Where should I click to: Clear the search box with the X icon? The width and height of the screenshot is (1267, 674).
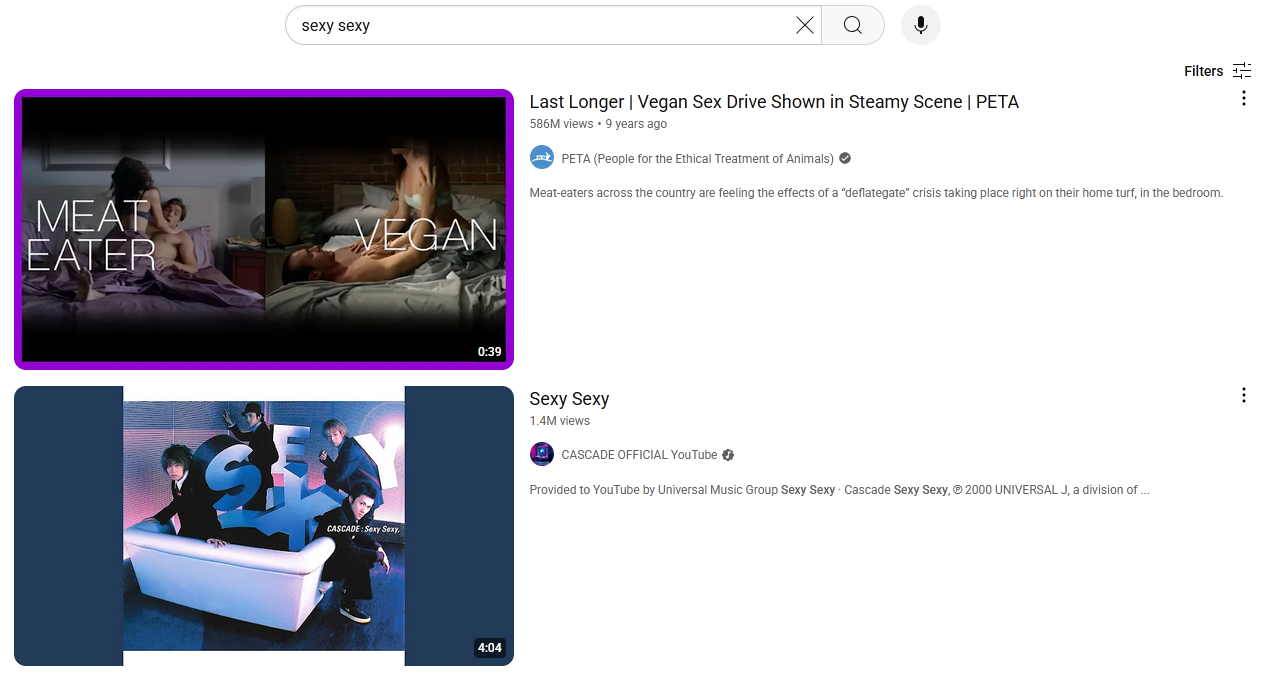click(x=804, y=26)
